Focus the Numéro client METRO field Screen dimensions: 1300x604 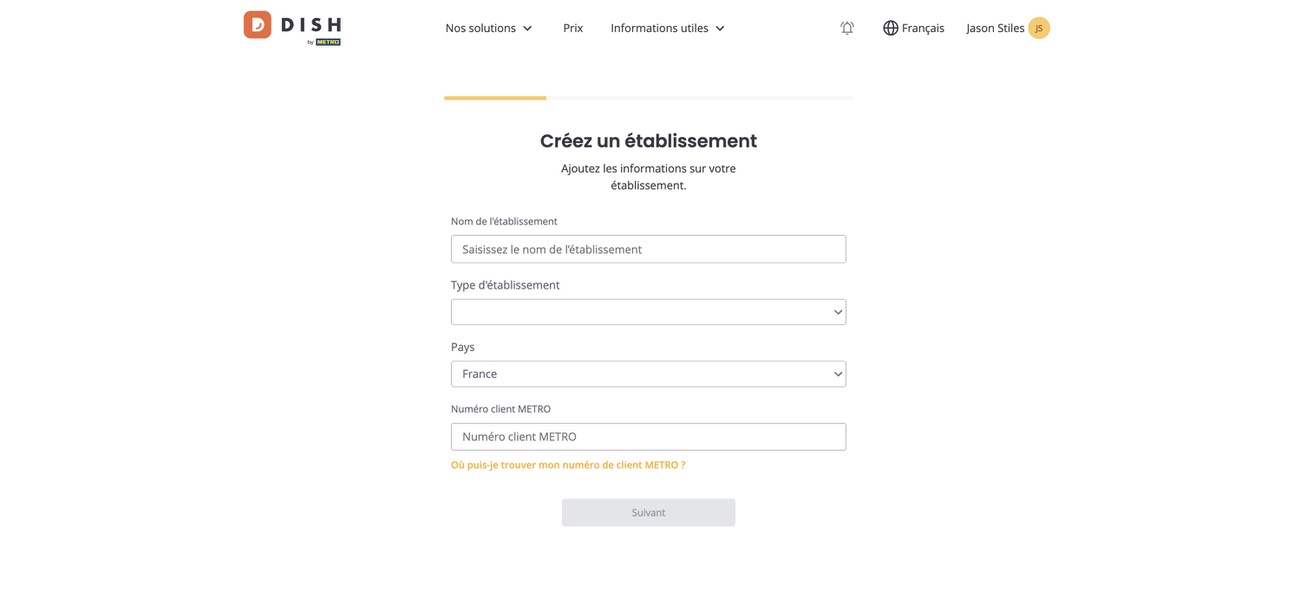click(x=648, y=436)
